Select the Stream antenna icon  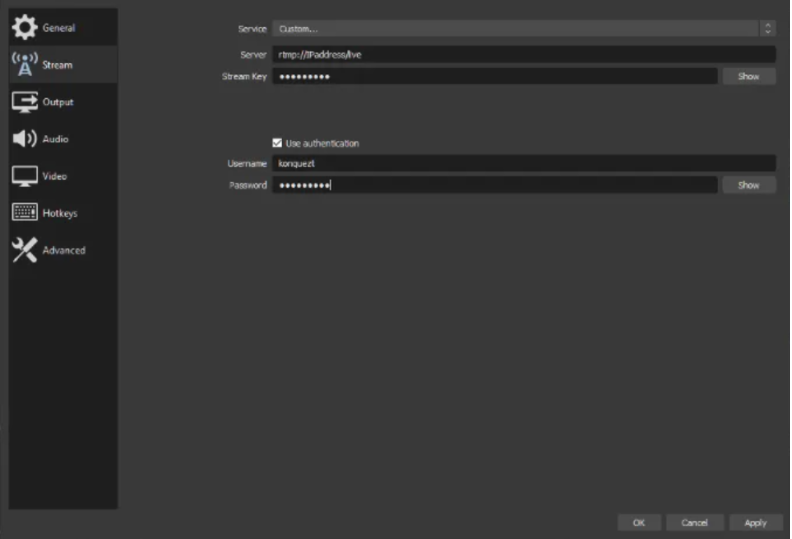(24, 65)
